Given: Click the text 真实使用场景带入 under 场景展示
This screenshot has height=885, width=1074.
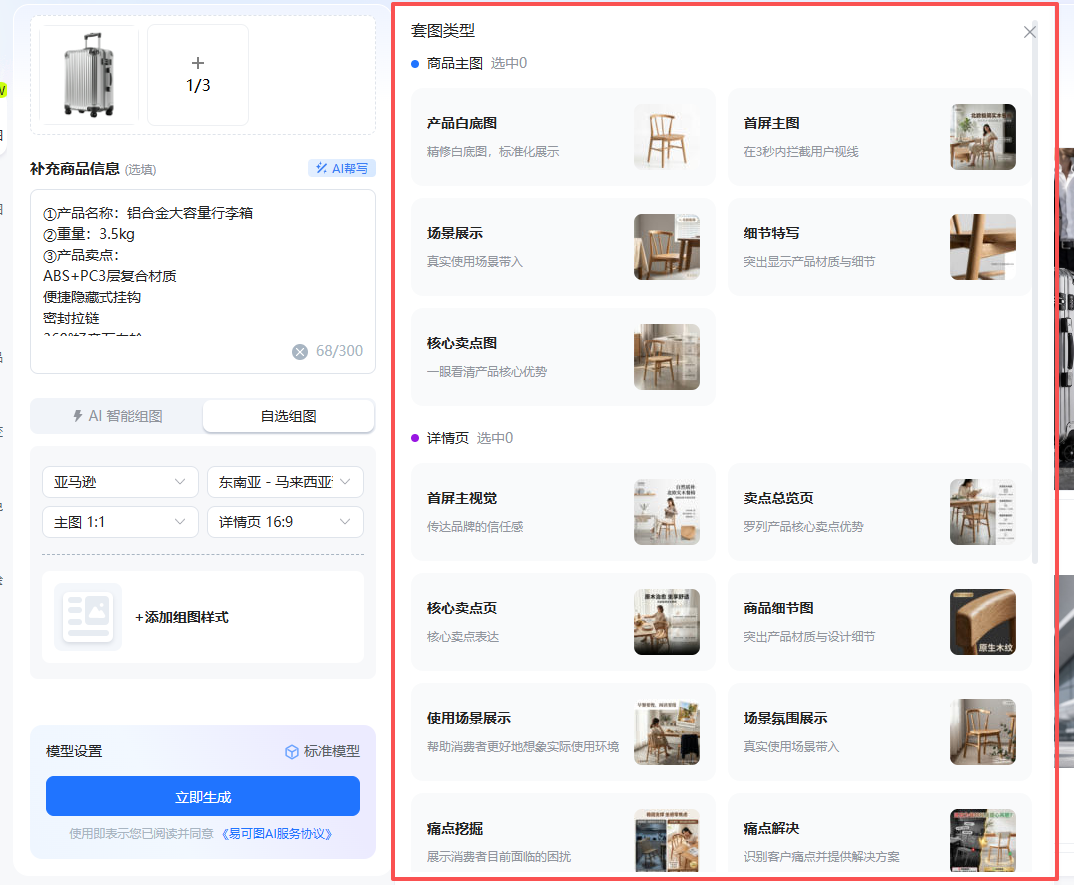Looking at the screenshot, I should click(x=475, y=262).
